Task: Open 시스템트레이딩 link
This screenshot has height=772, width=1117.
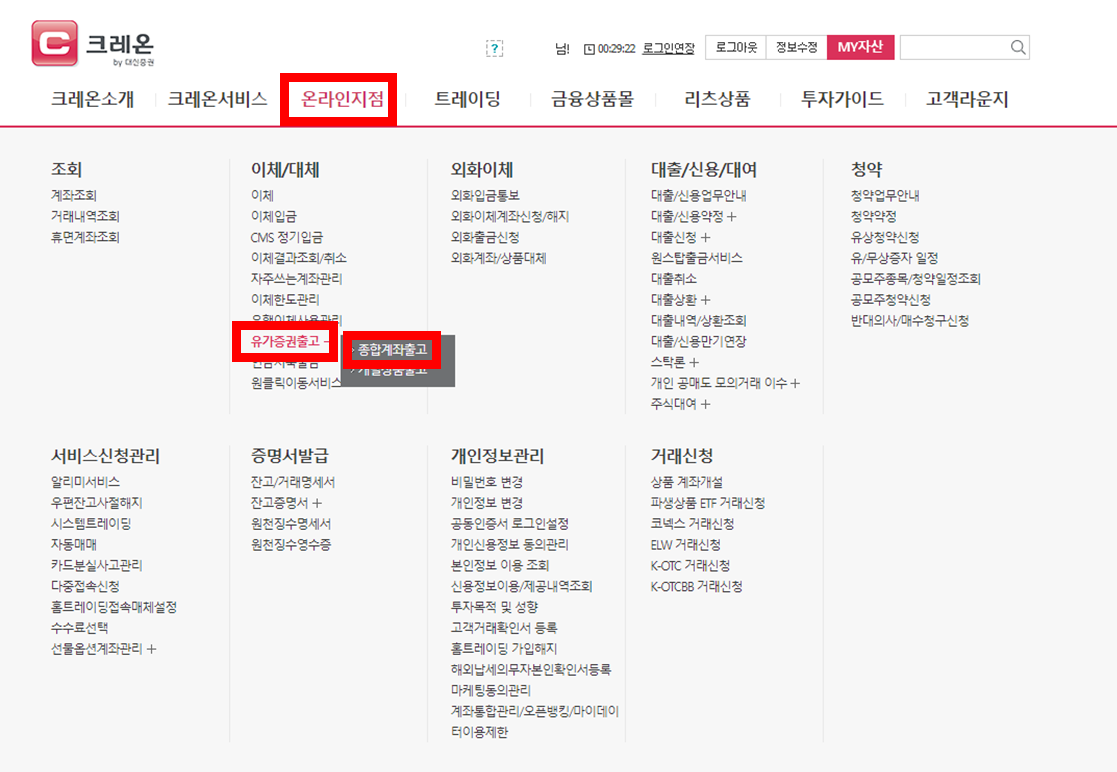Action: [90, 523]
